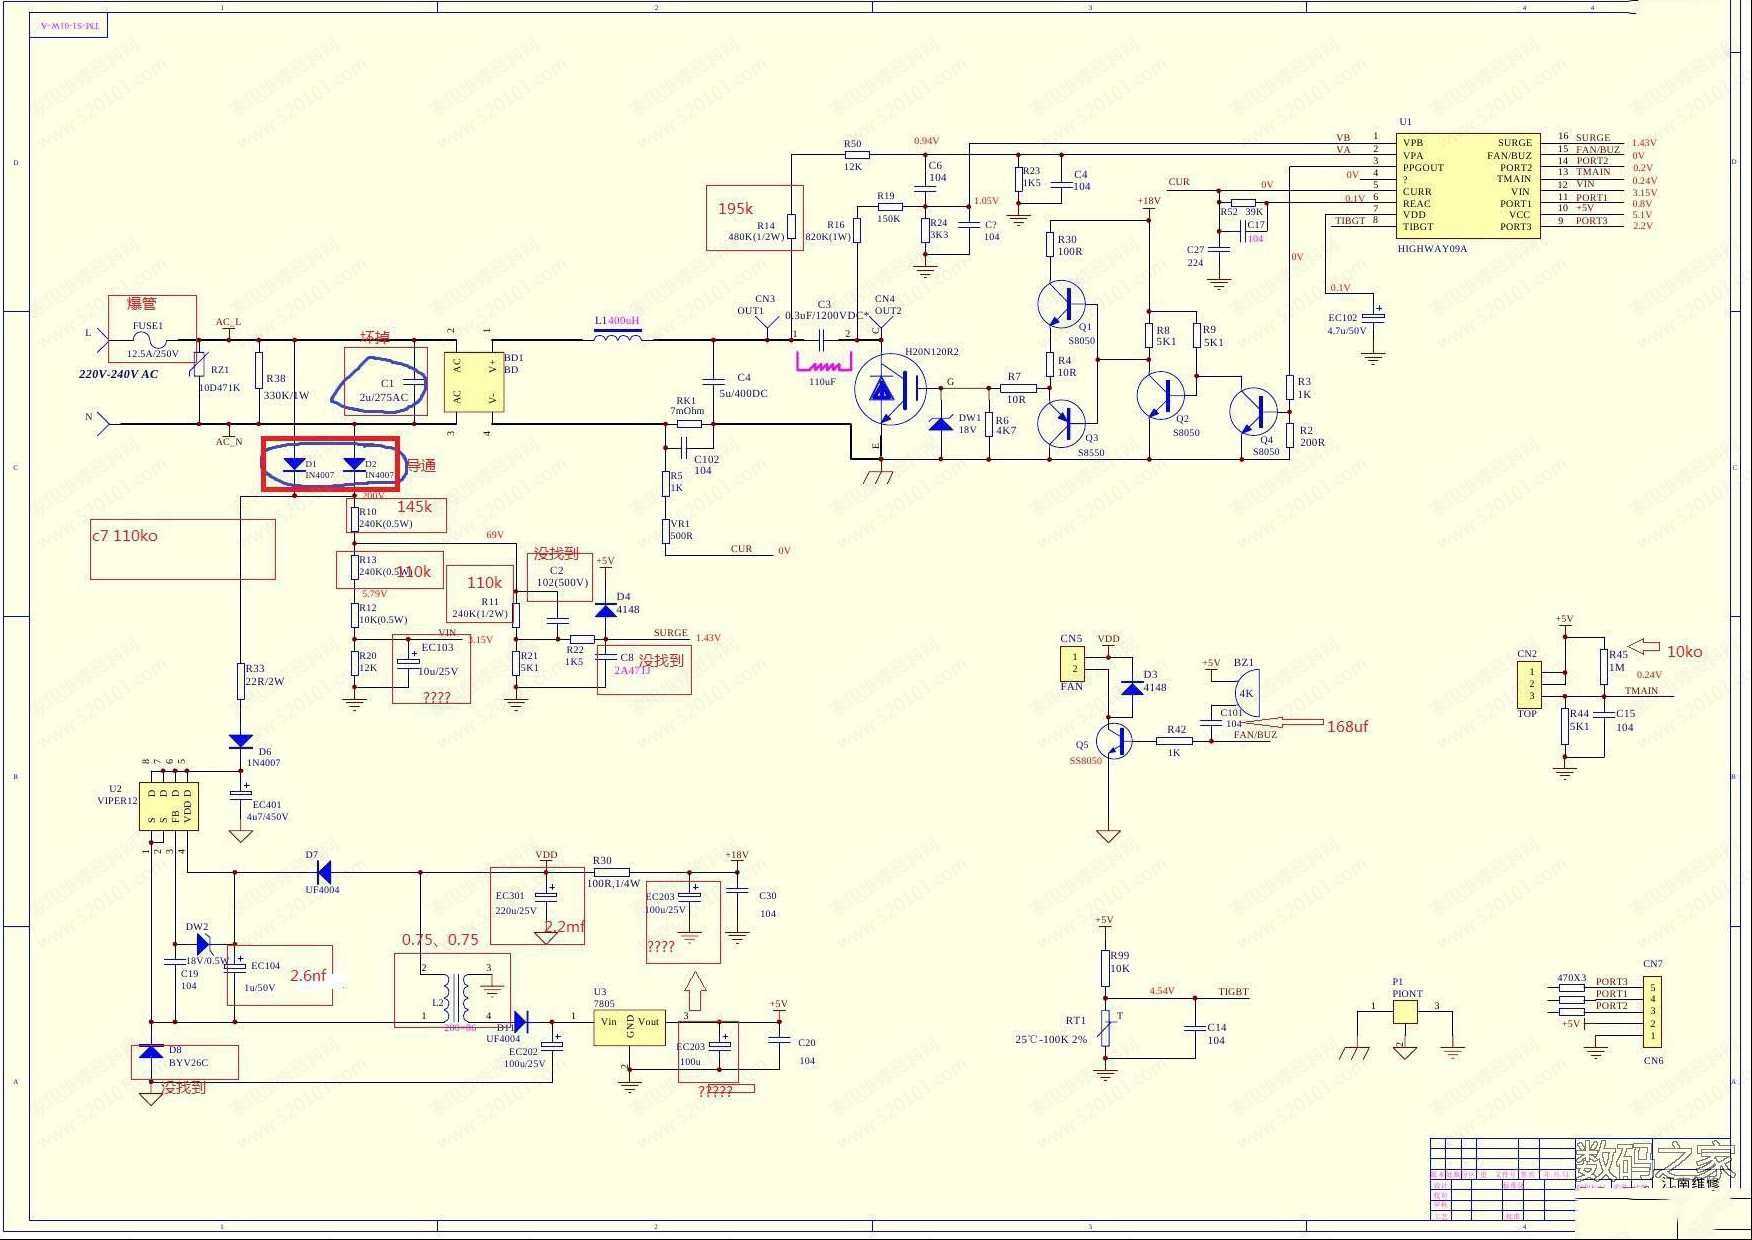Select the Q4 S8050 transistor symbol
Viewport: 1752px width, 1240px height.
point(1254,411)
